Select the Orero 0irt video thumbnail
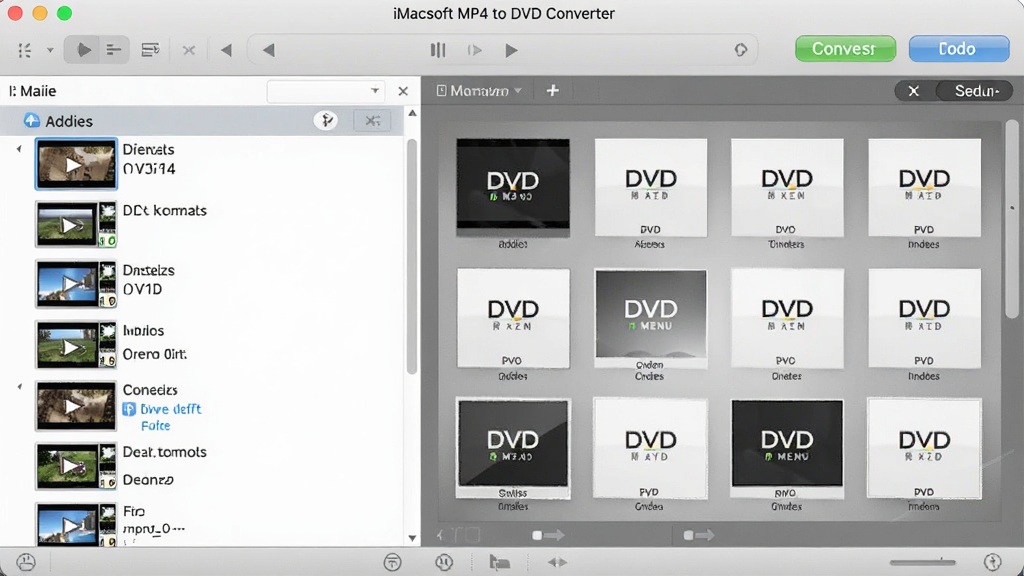Viewport: 1024px width, 576px height. tap(76, 344)
